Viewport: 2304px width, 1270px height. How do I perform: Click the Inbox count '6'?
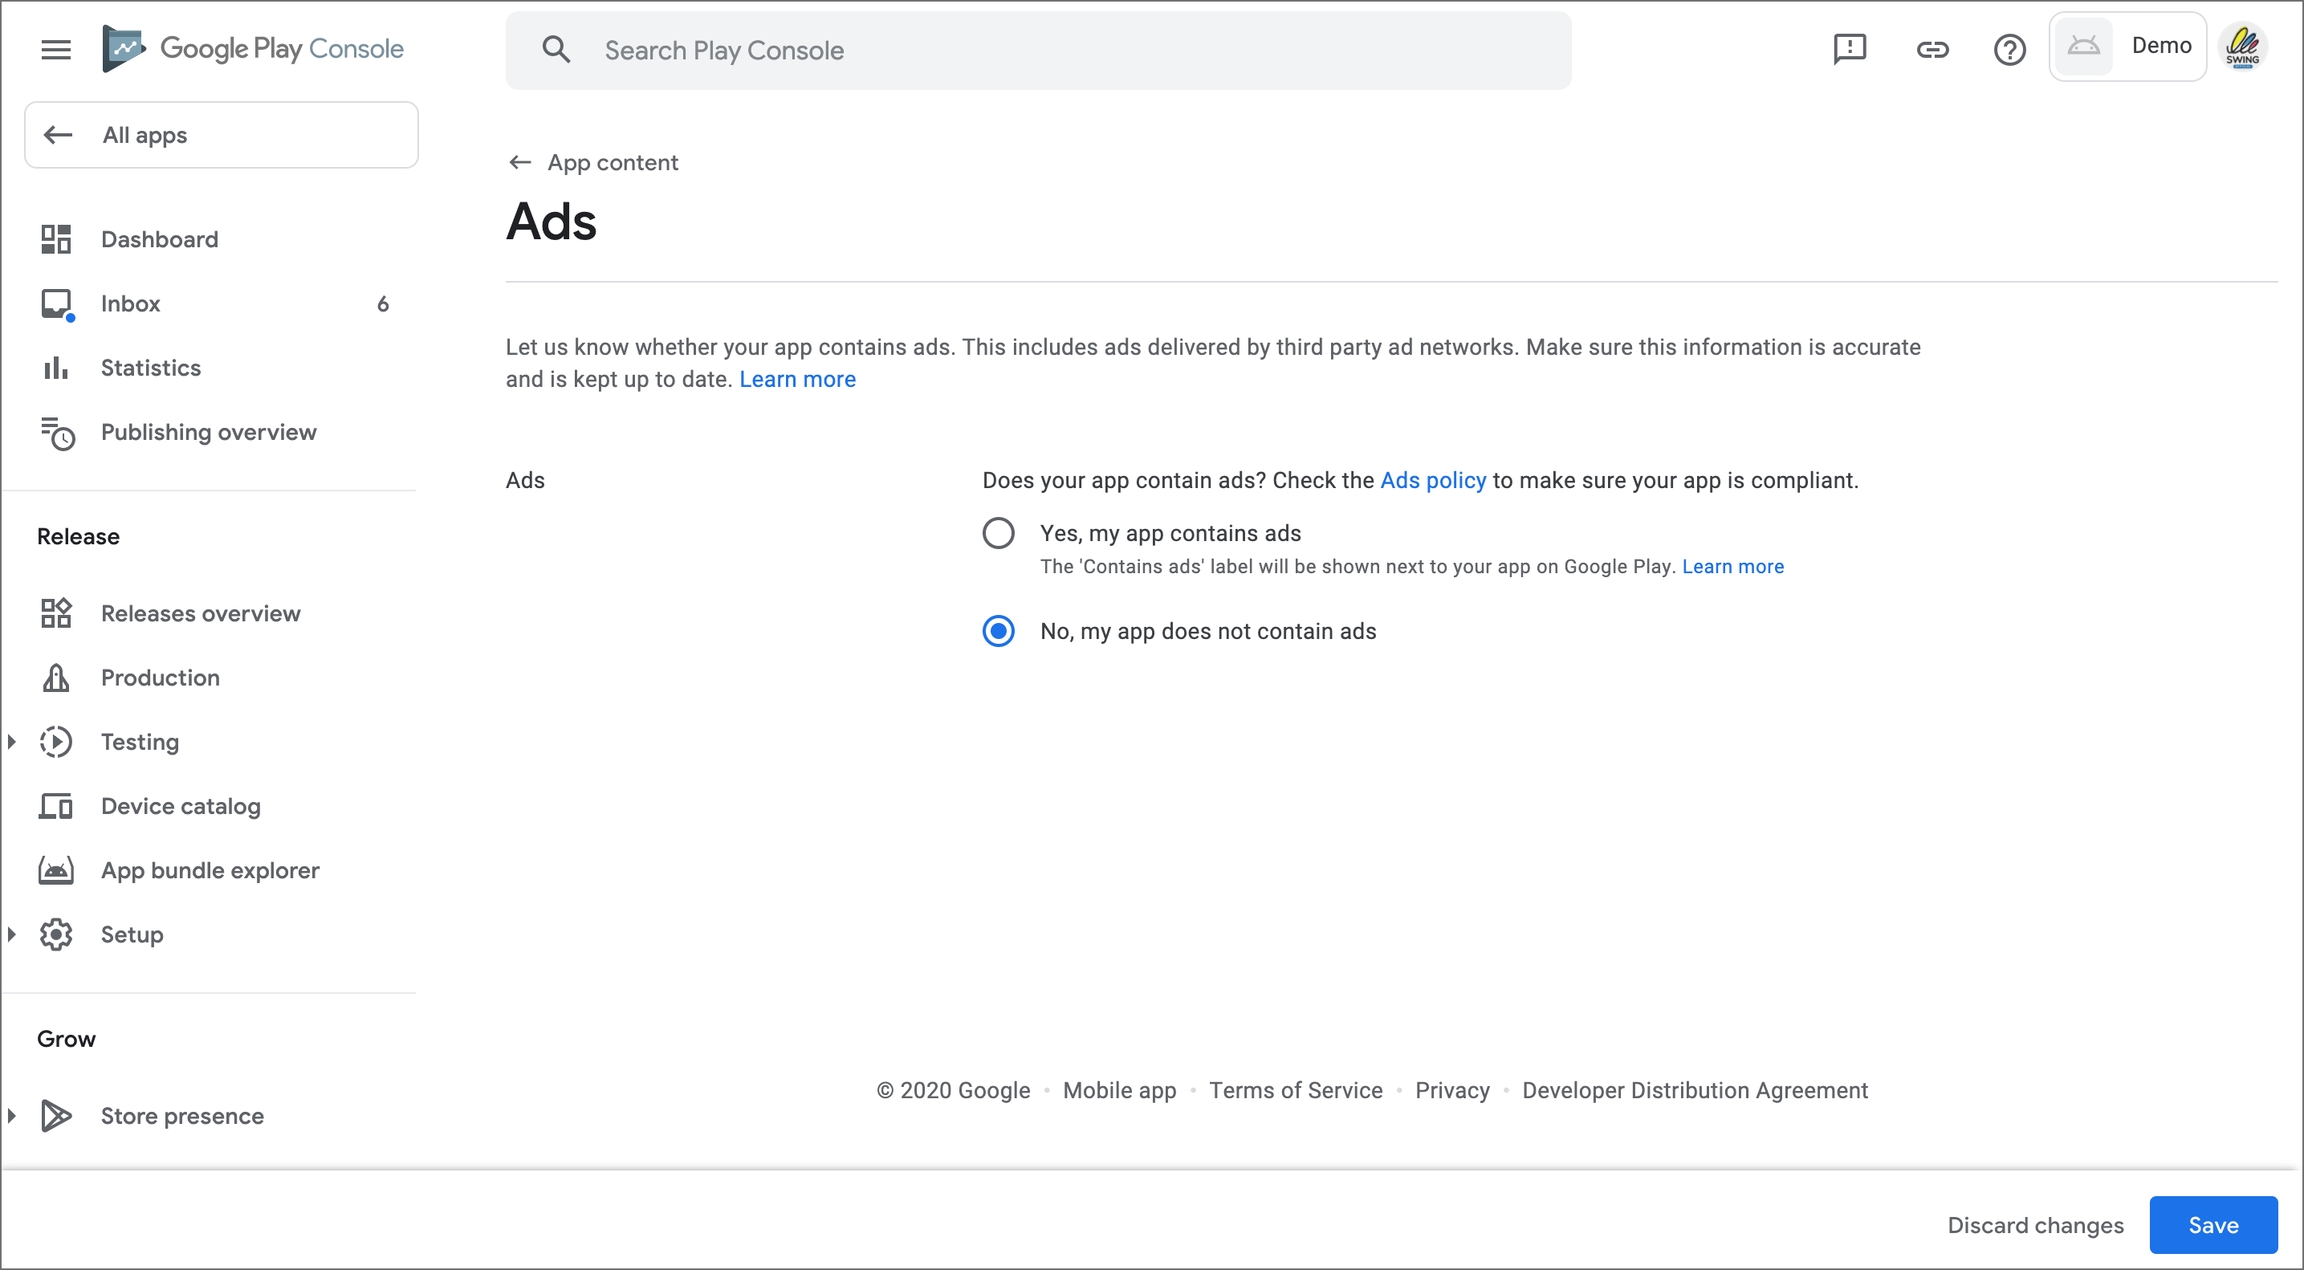tap(383, 304)
